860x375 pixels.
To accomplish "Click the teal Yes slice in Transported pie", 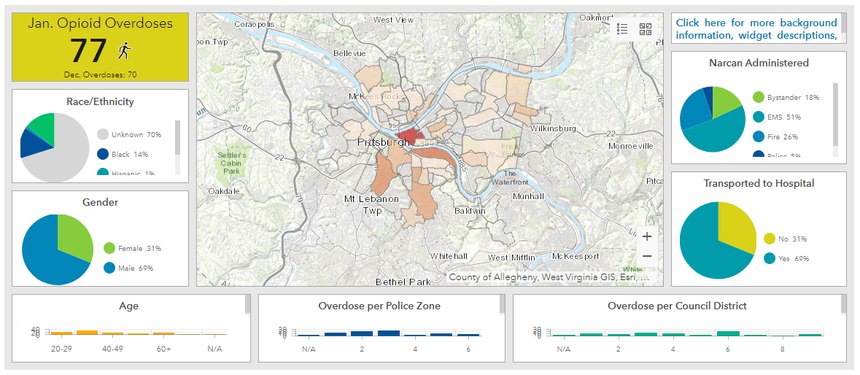I will [705, 247].
